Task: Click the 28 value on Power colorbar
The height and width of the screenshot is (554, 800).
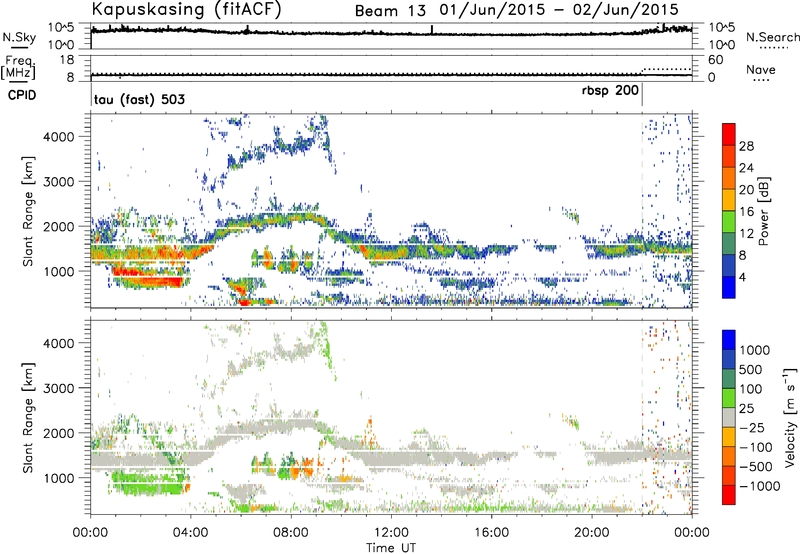Action: [746, 146]
